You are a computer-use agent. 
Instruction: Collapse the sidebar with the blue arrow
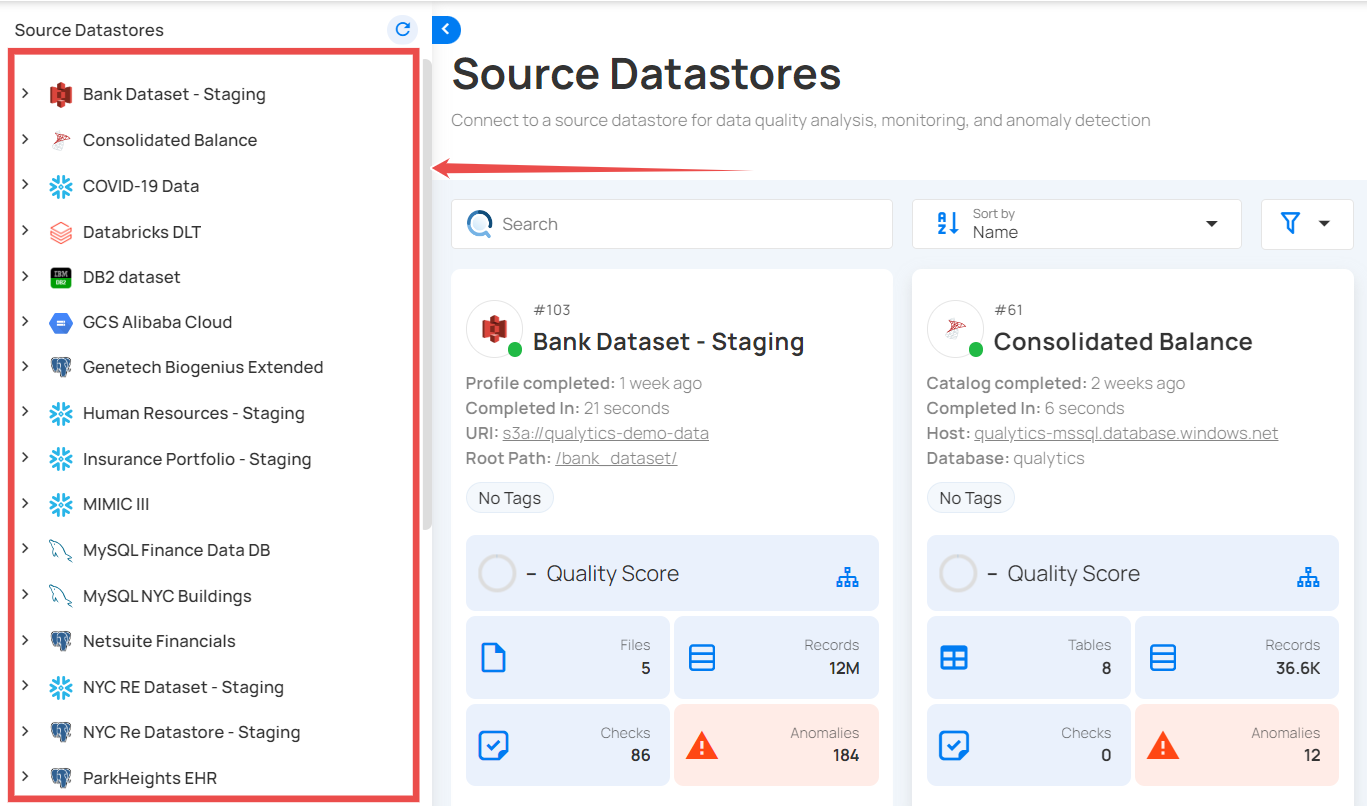coord(446,30)
